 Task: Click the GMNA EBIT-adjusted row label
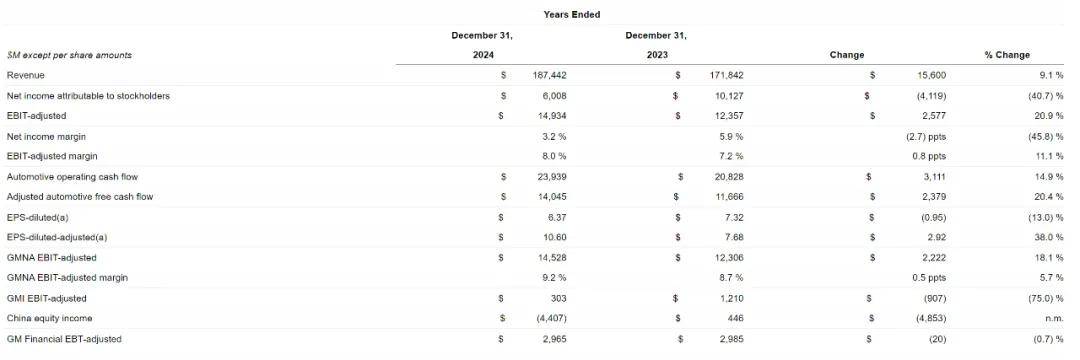point(51,257)
